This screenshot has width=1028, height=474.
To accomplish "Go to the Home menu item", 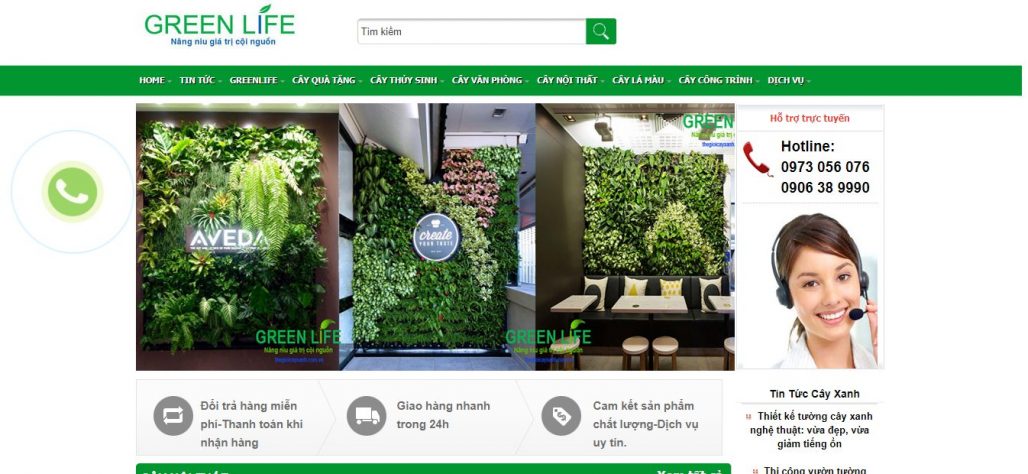I will [x=155, y=81].
